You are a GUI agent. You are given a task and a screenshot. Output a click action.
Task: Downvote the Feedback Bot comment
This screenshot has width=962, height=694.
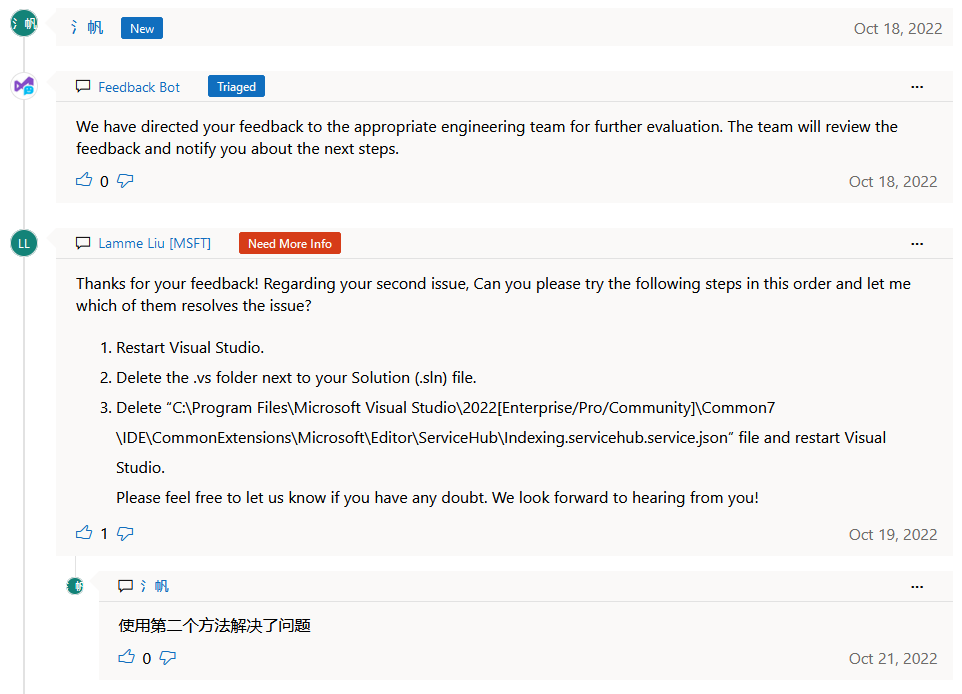click(125, 181)
